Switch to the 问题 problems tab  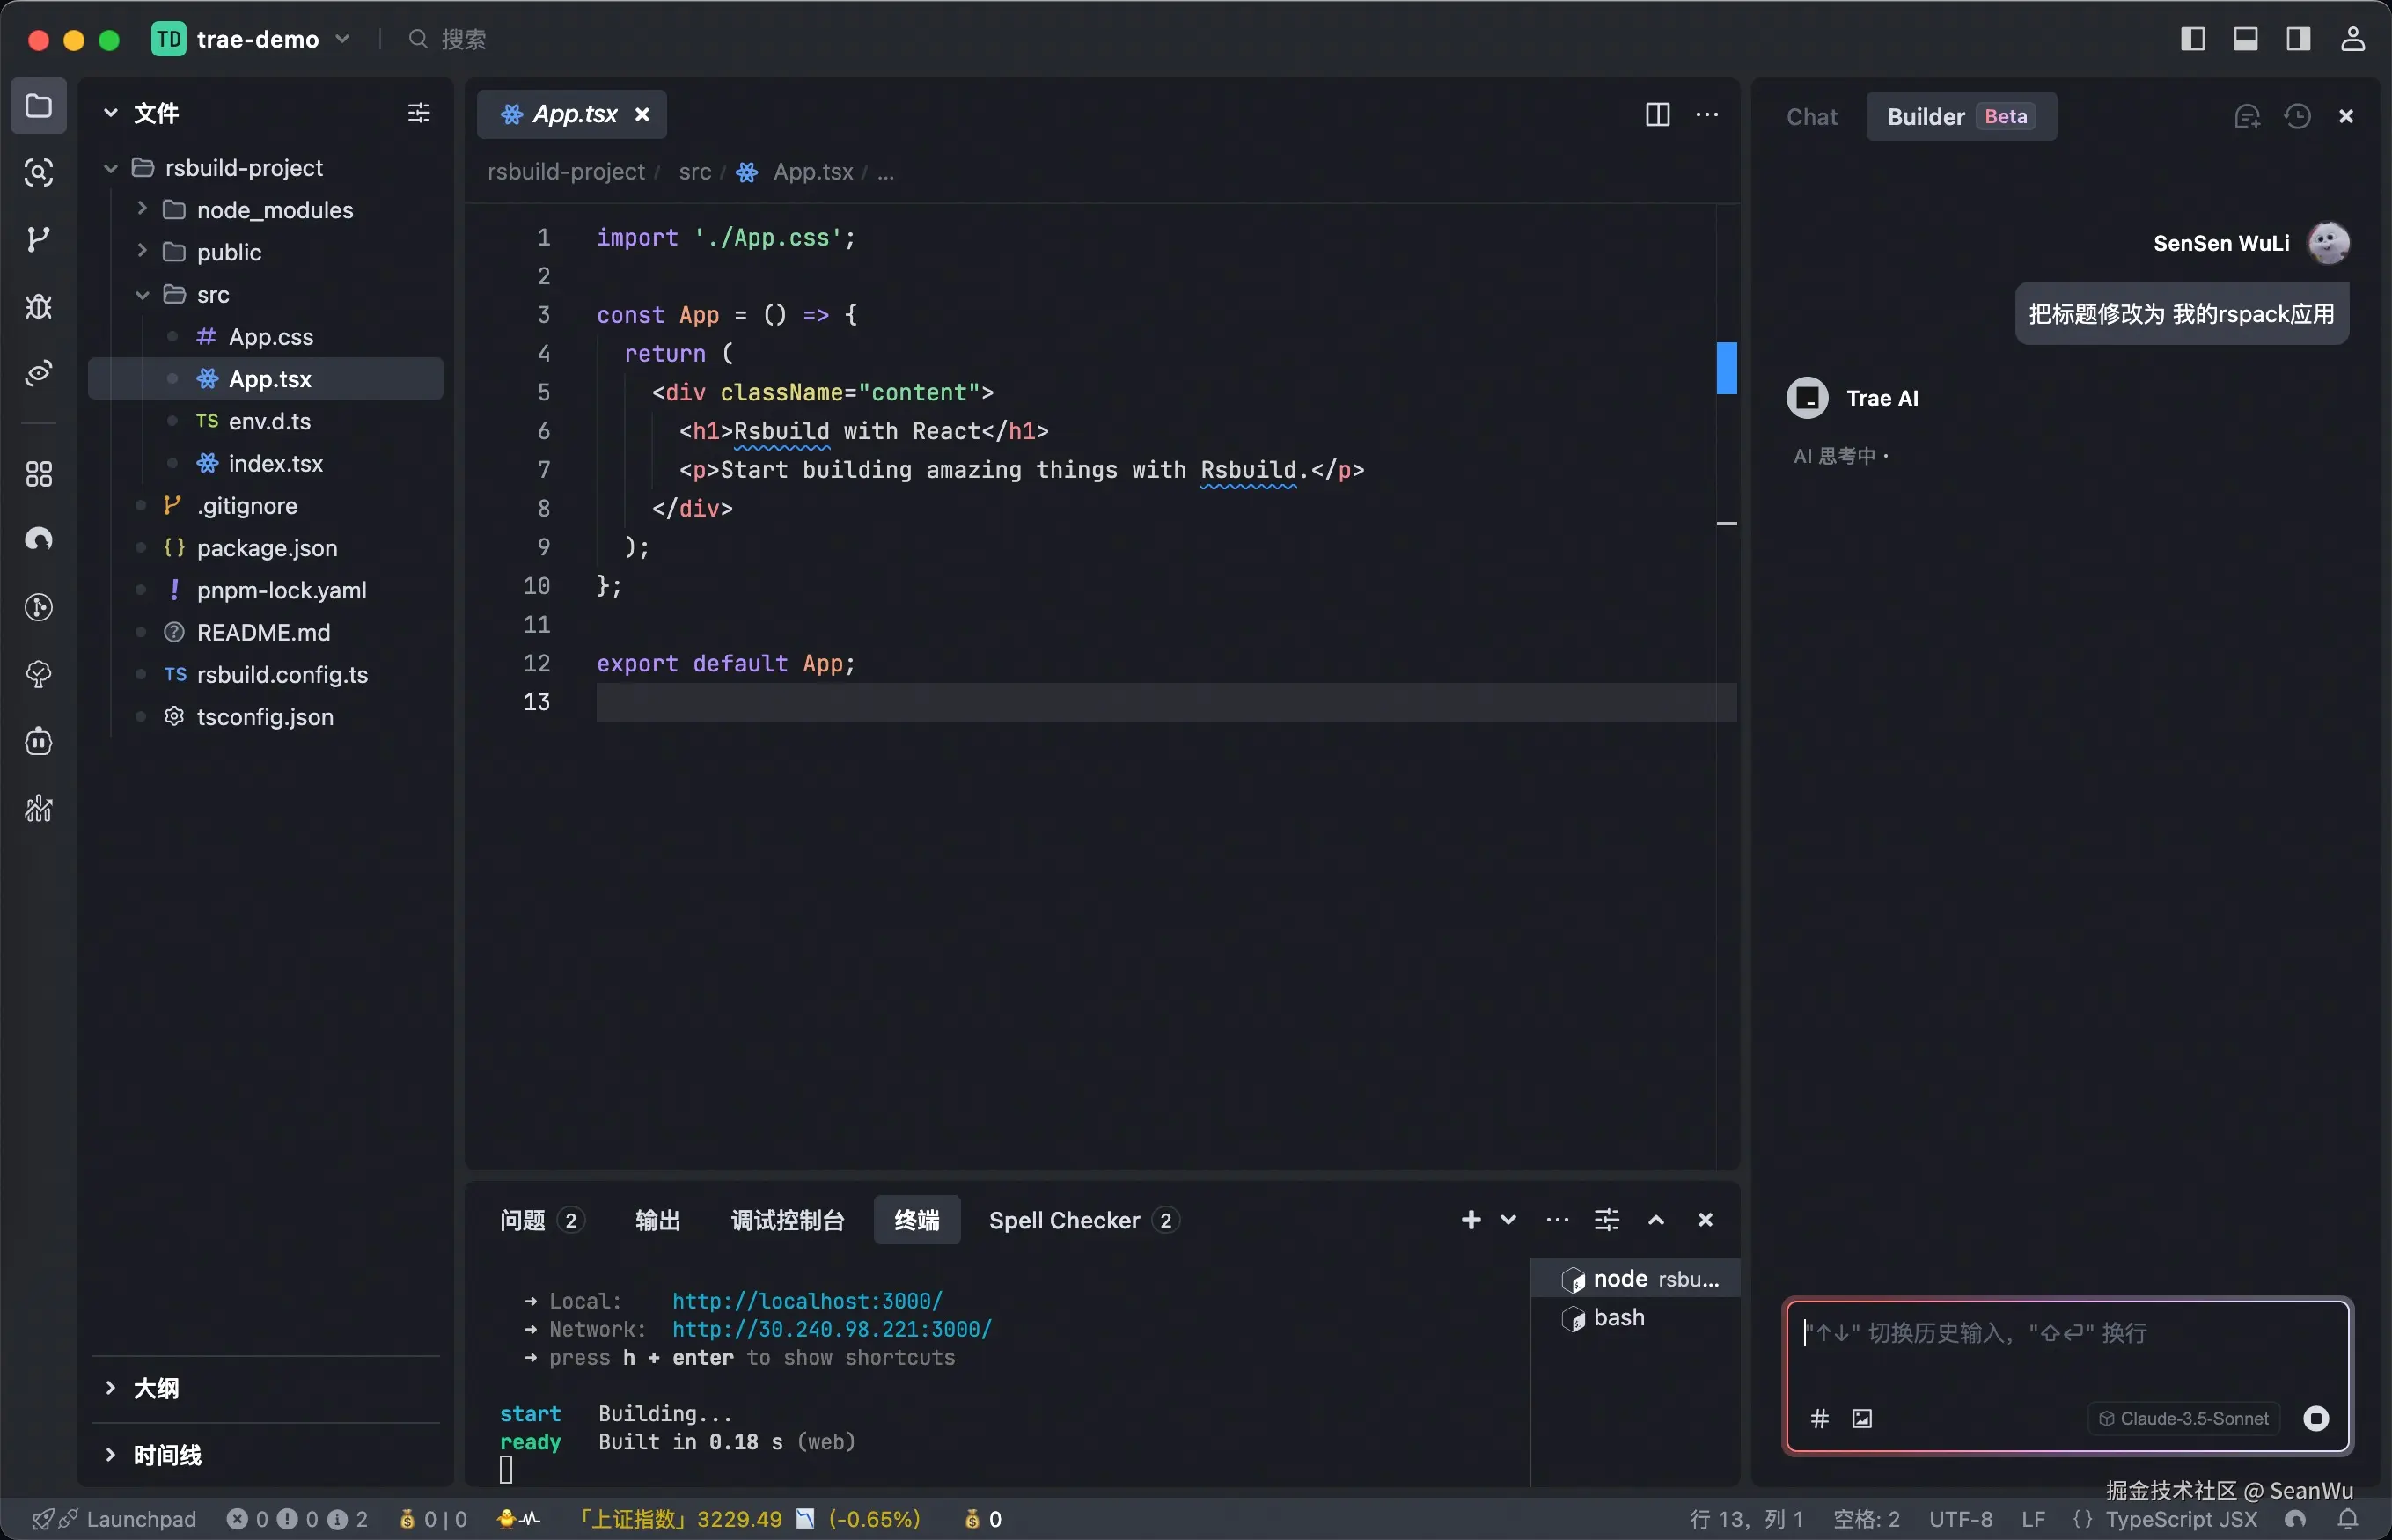(523, 1220)
